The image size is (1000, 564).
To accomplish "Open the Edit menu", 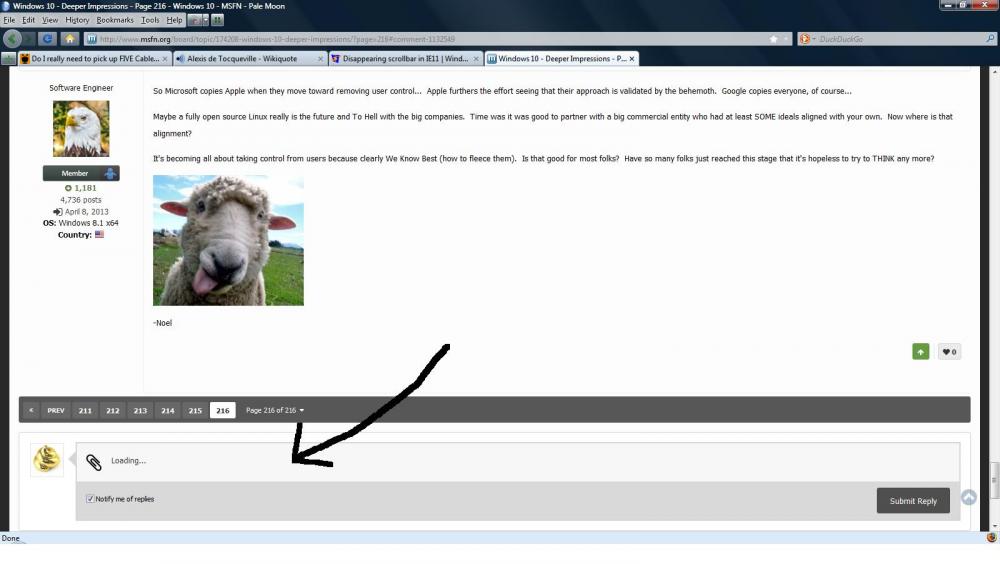I will (29, 20).
